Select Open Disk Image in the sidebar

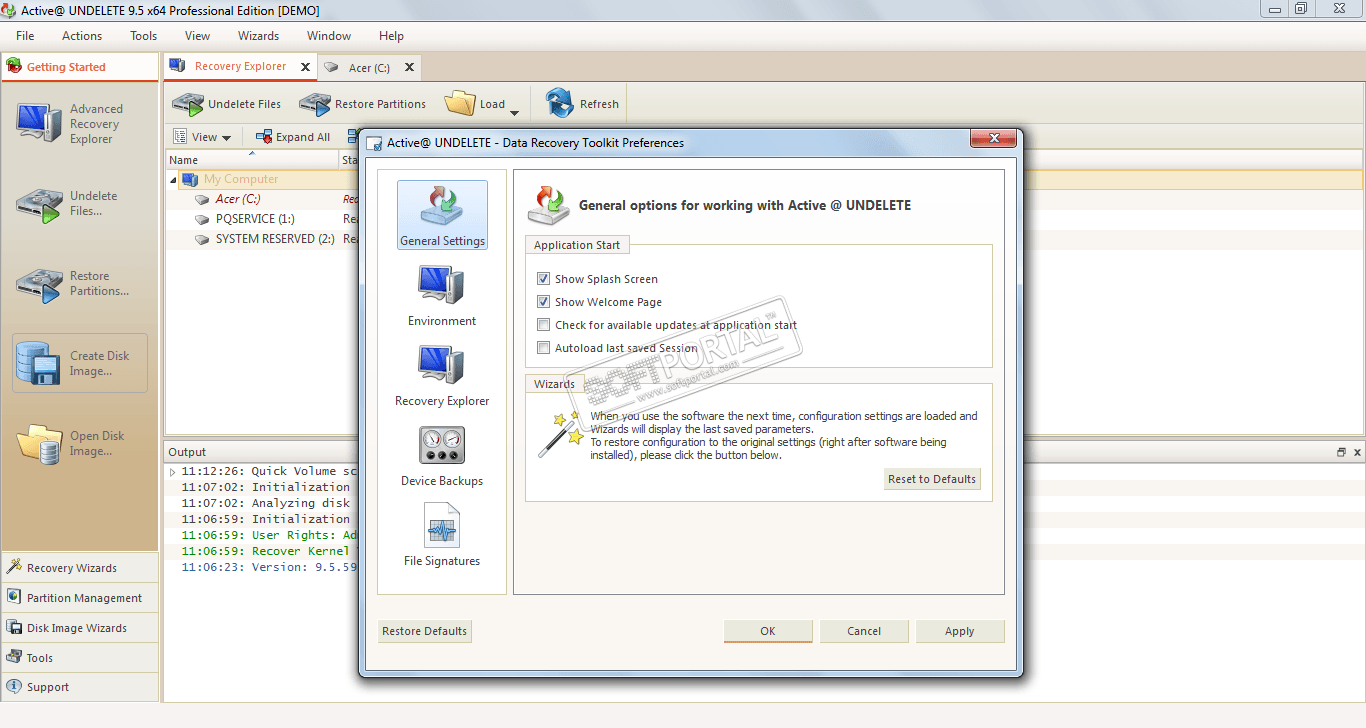(79, 443)
